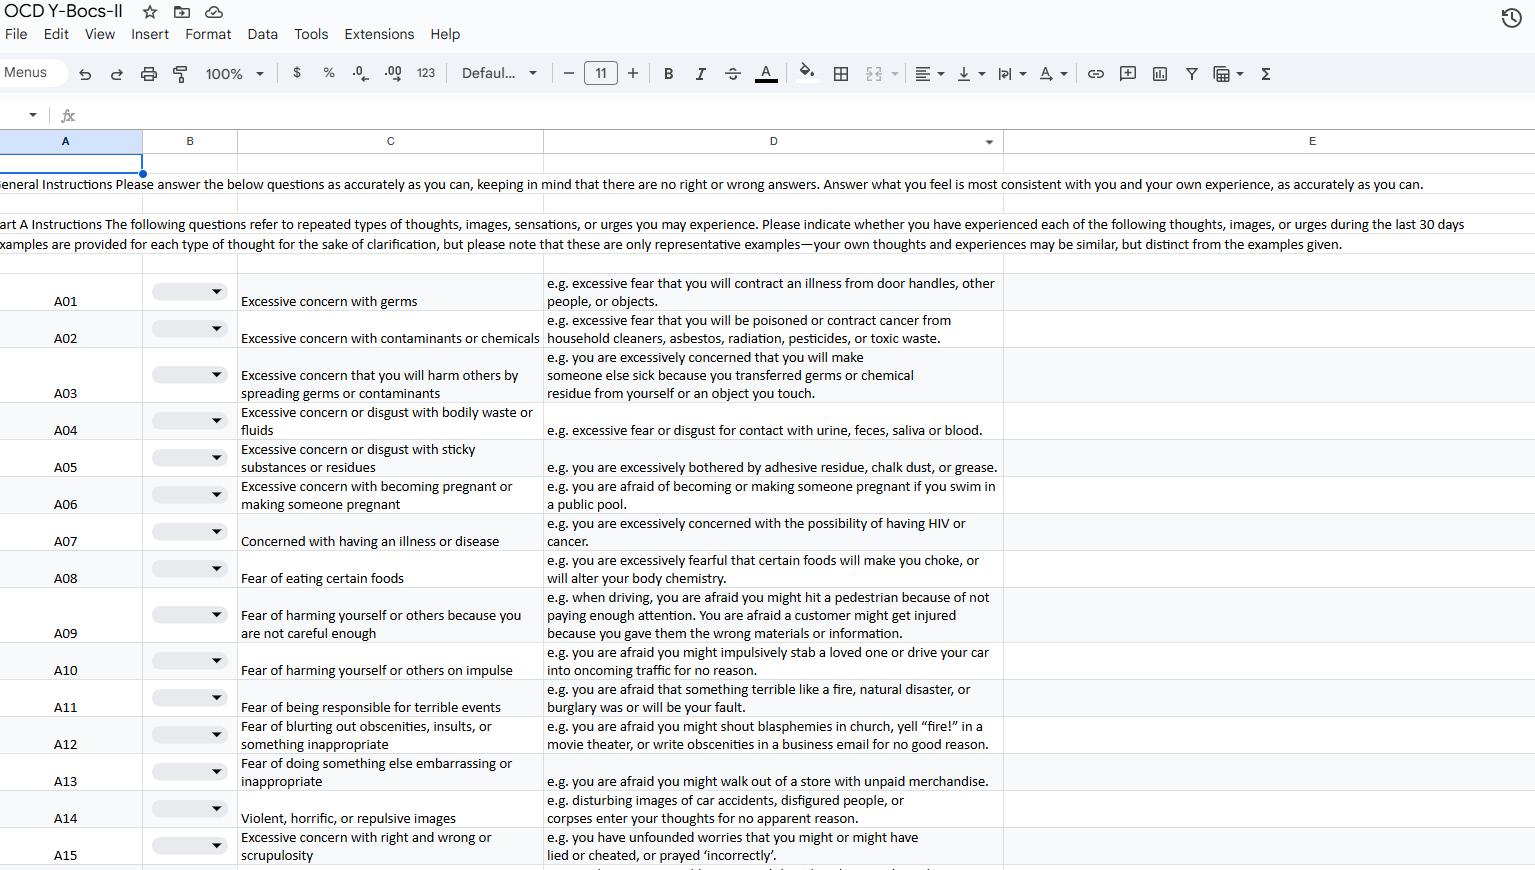Expand the A01 row answer dropdown
This screenshot has width=1535, height=870.
click(189, 292)
